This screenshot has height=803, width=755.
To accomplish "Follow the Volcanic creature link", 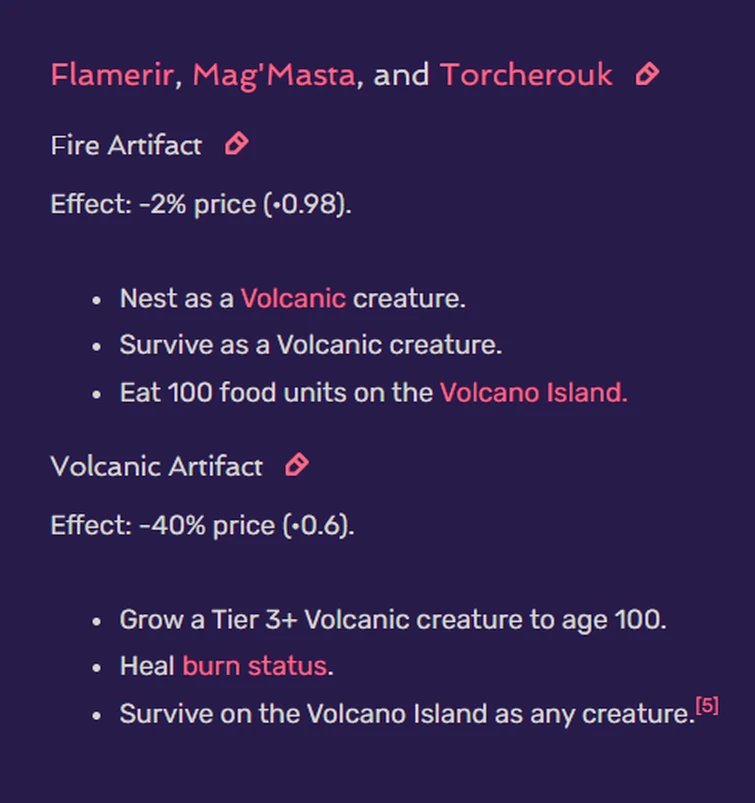I will 293,298.
